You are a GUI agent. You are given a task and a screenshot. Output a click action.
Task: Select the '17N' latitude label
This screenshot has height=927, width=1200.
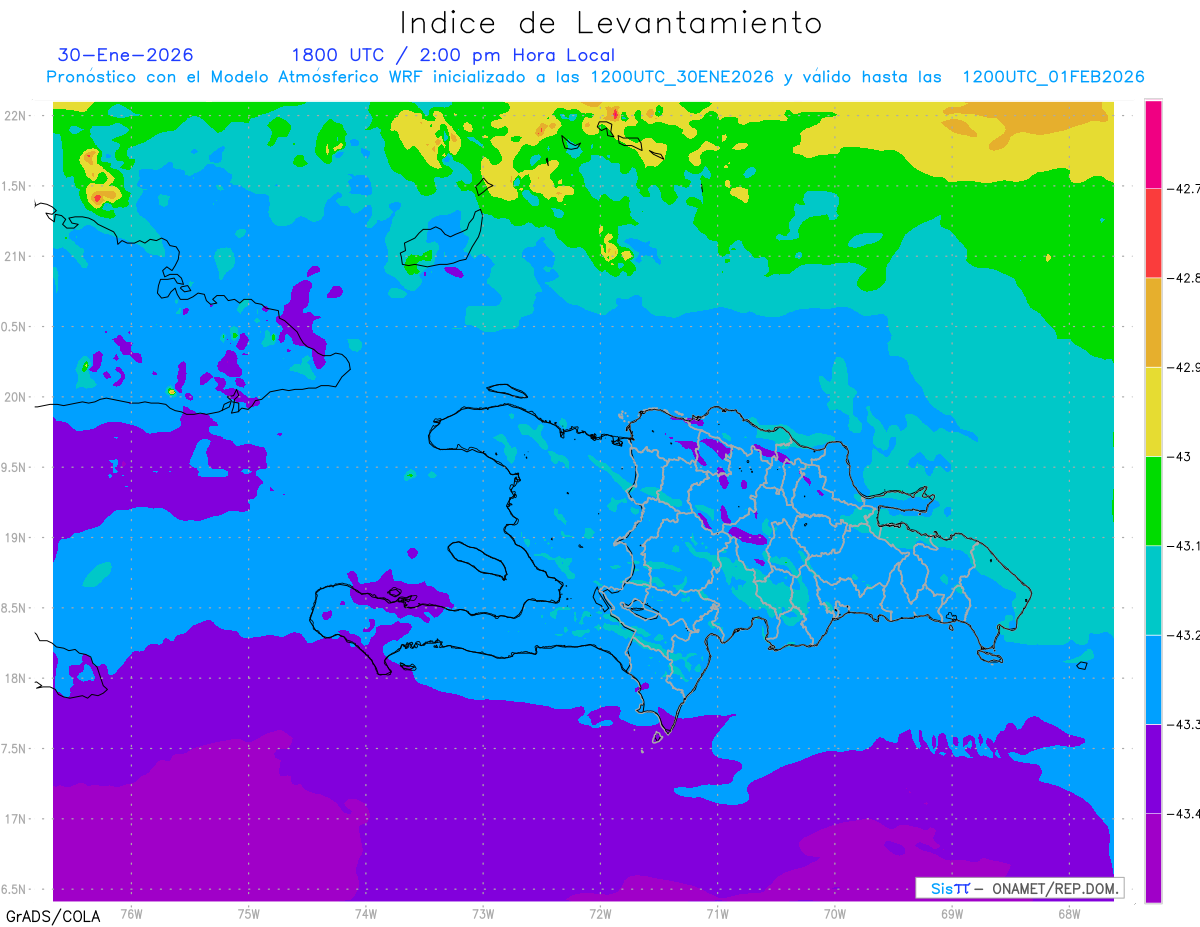coord(15,819)
